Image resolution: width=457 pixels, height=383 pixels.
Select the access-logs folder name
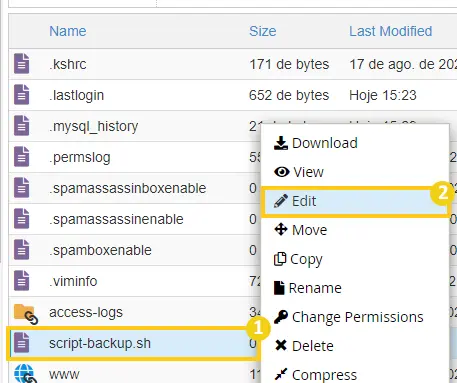tap(86, 313)
